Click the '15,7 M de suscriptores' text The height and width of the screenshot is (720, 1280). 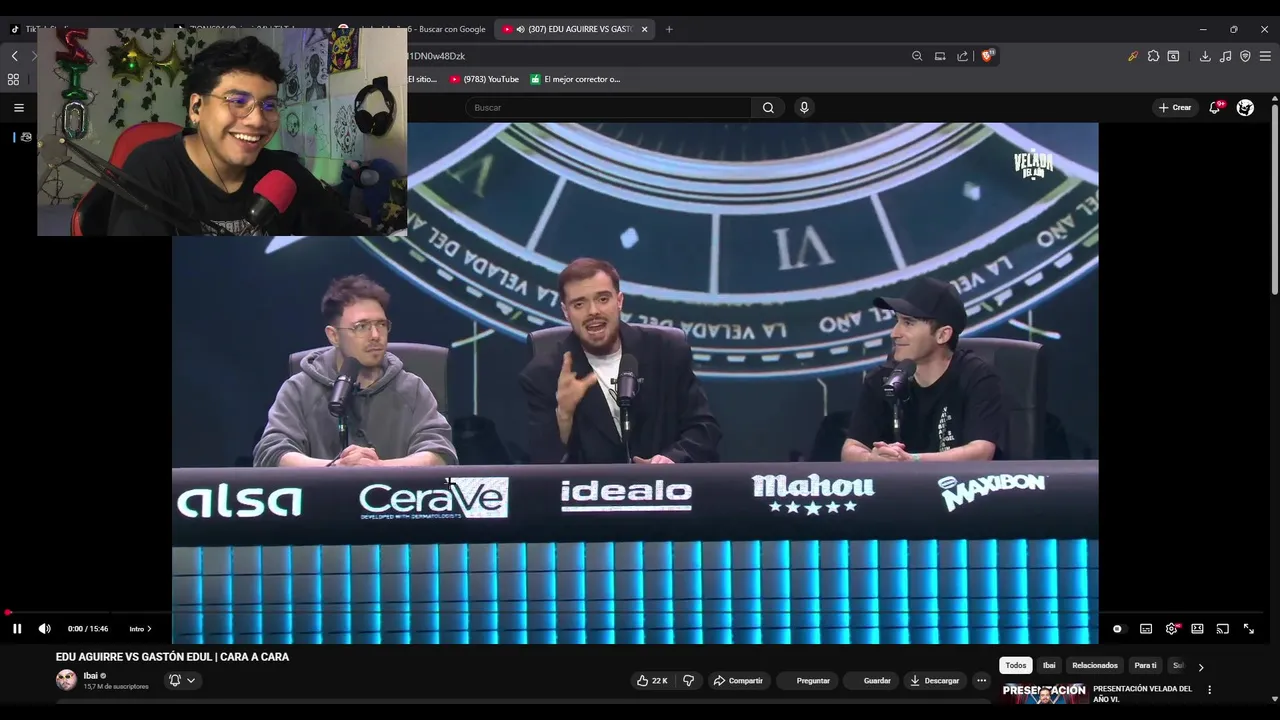click(x=116, y=687)
